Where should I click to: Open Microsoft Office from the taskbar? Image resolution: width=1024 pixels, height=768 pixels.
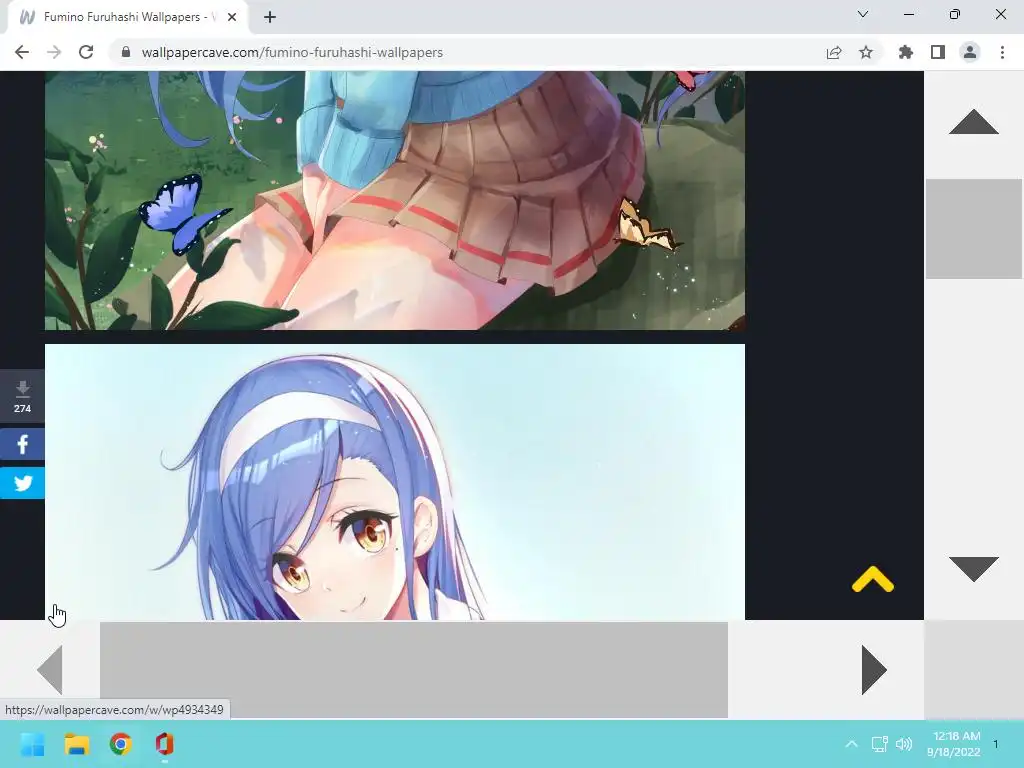tap(165, 744)
